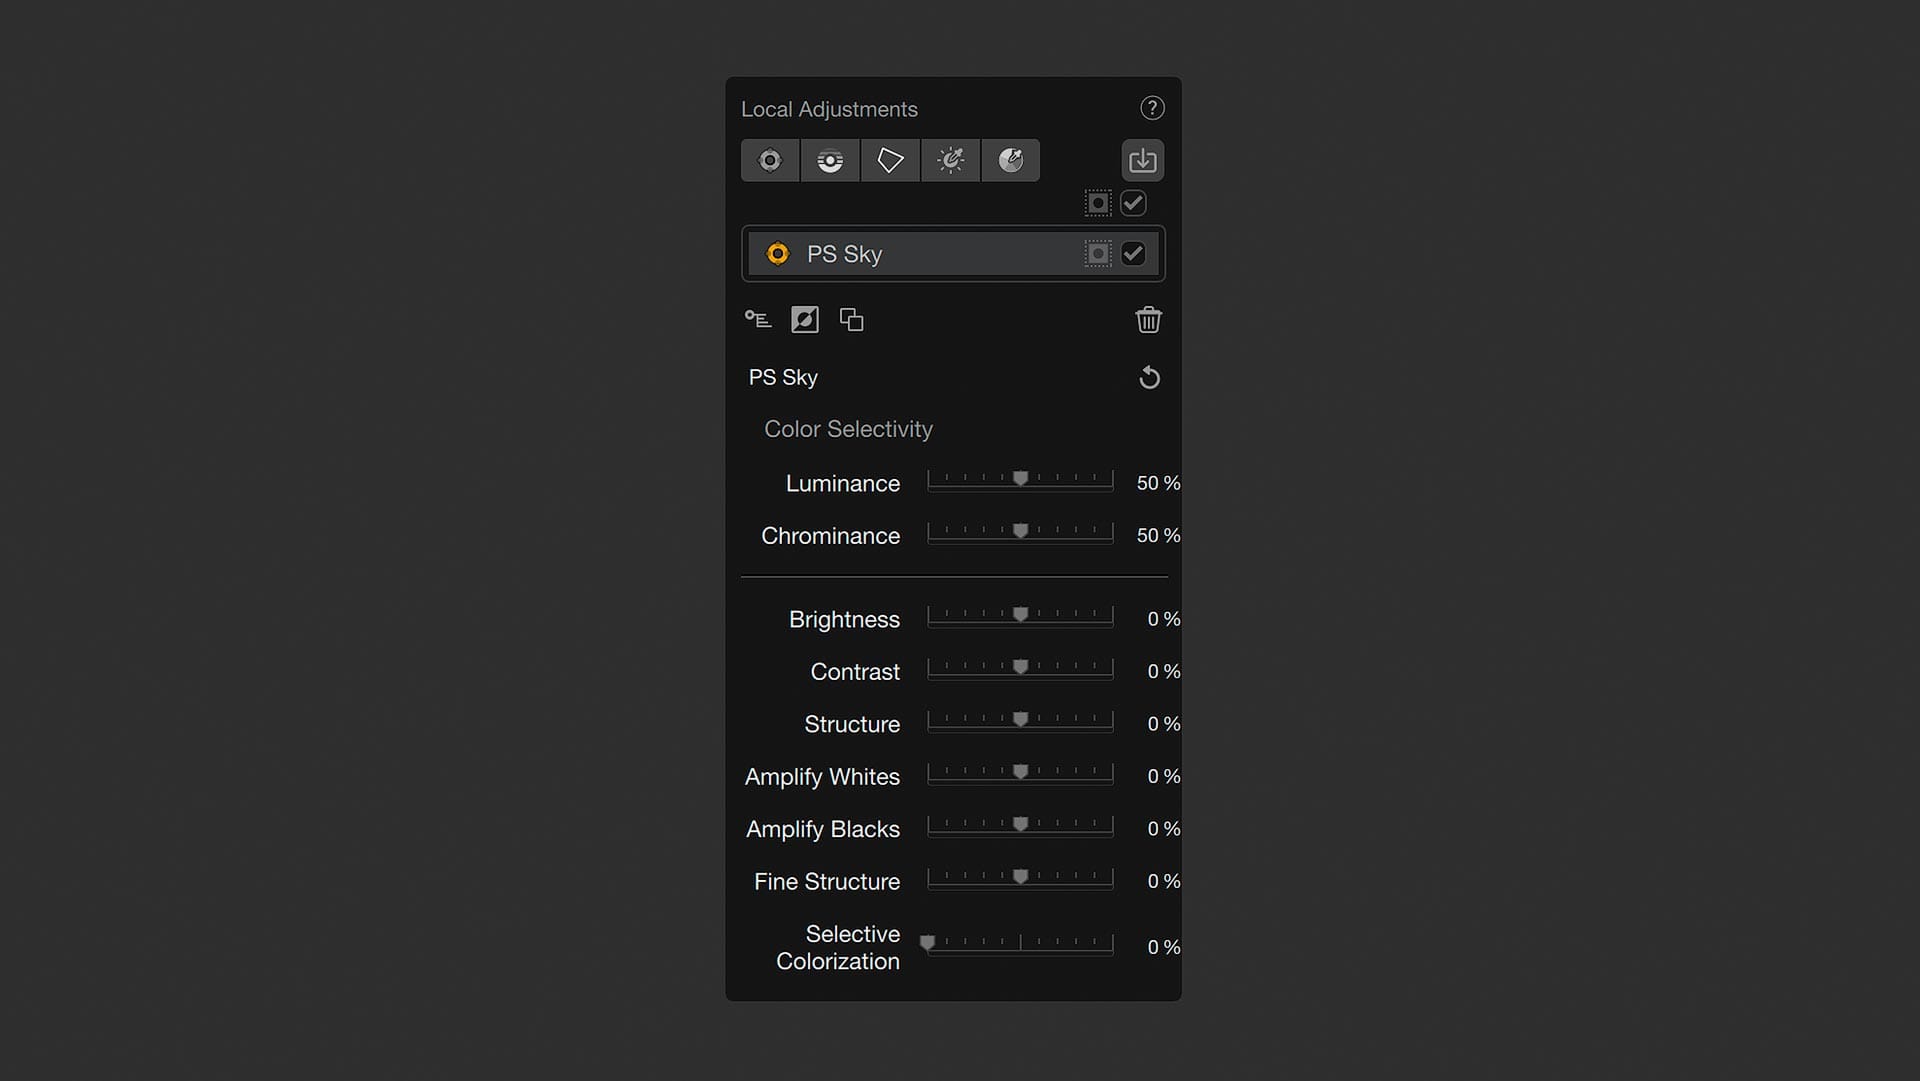Image resolution: width=1920 pixels, height=1081 pixels.
Task: Click the Contrast slider
Action: pyautogui.click(x=1020, y=669)
